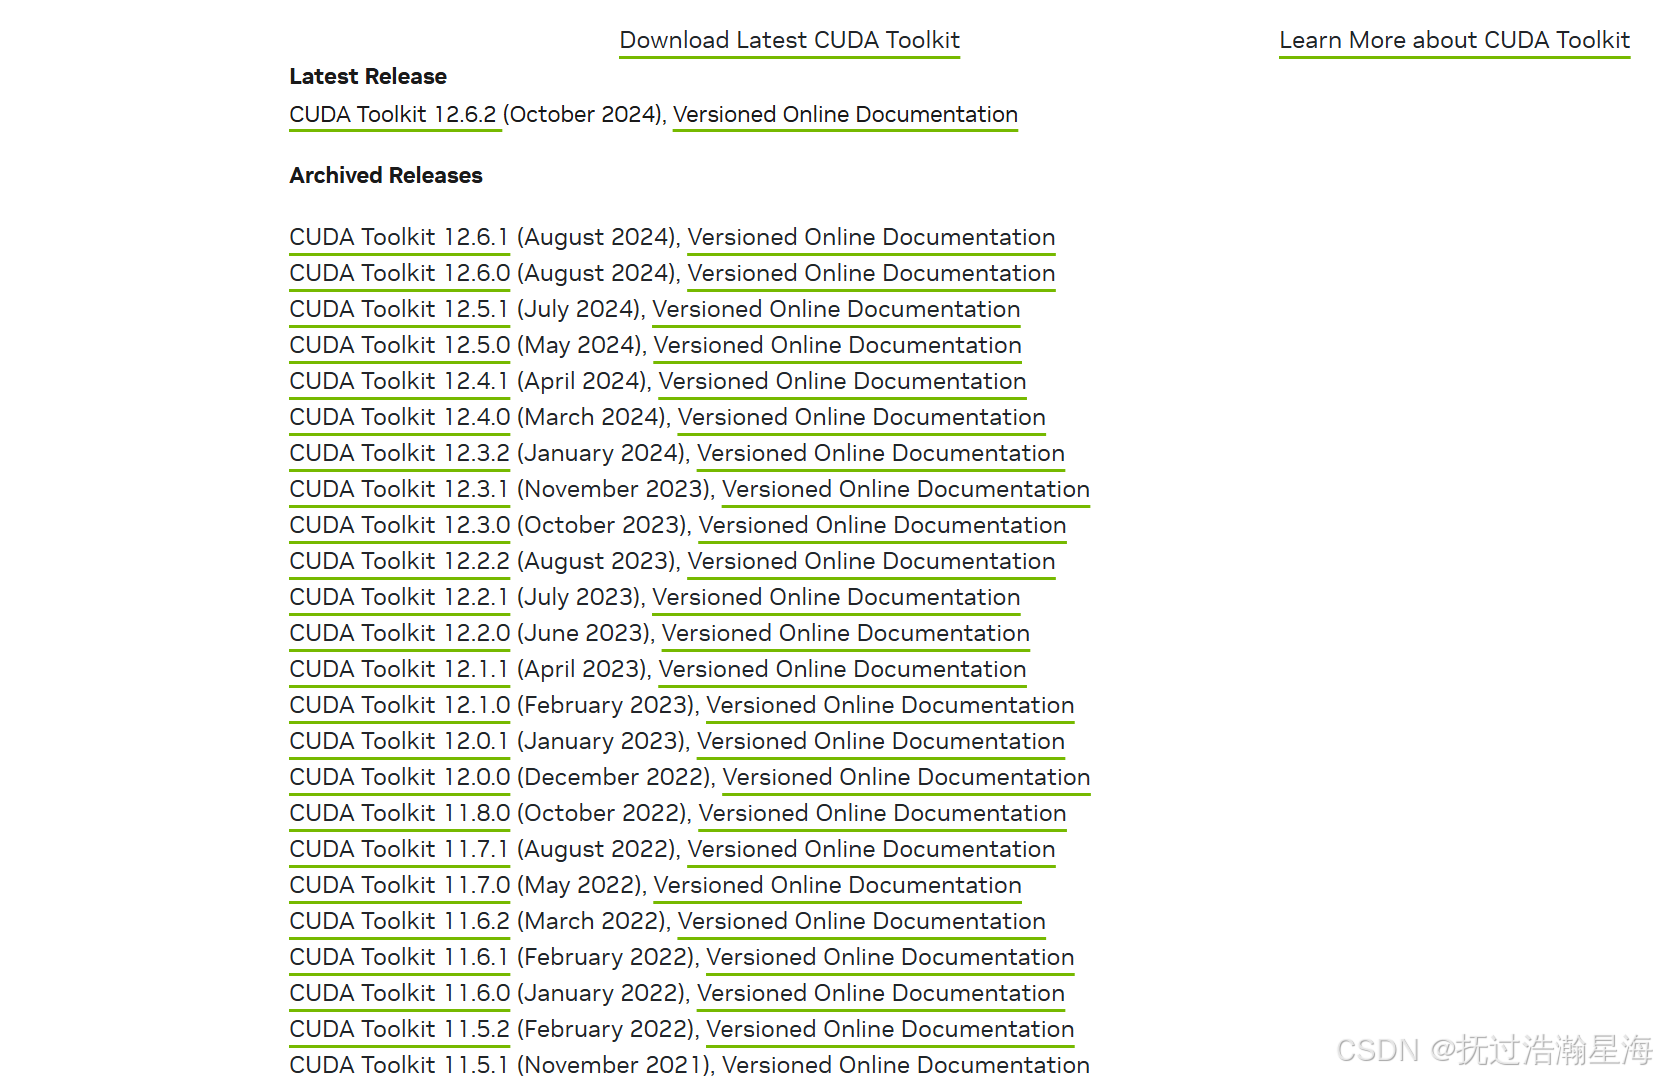Viewport: 1657px width, 1080px height.
Task: Click CUDA Toolkit 11.5.1 link
Action: (399, 1065)
